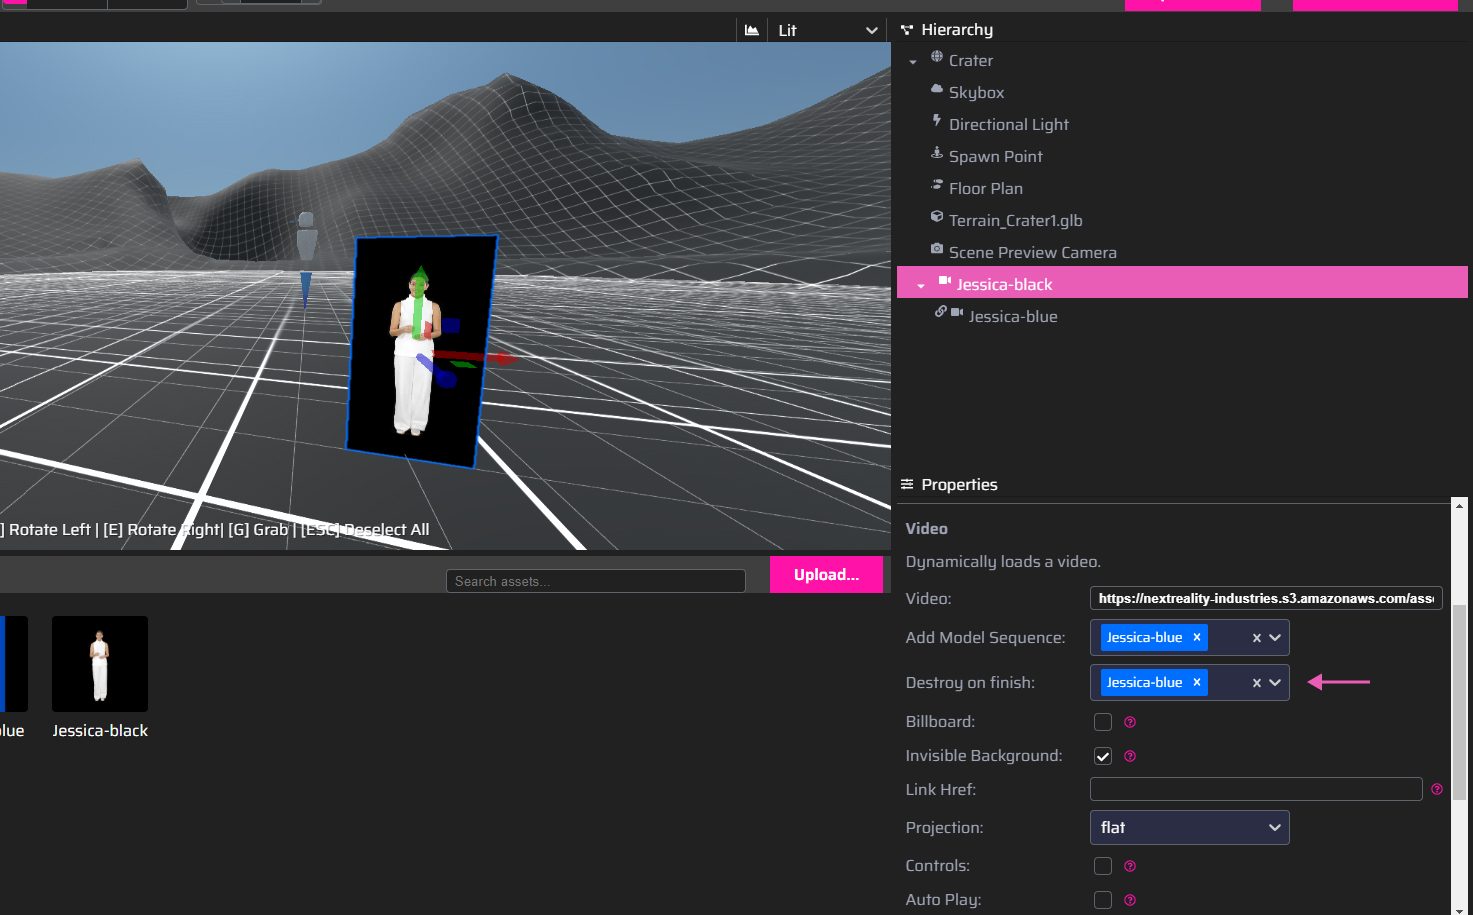Select Floor Plan in the Hierarchy

(x=985, y=188)
